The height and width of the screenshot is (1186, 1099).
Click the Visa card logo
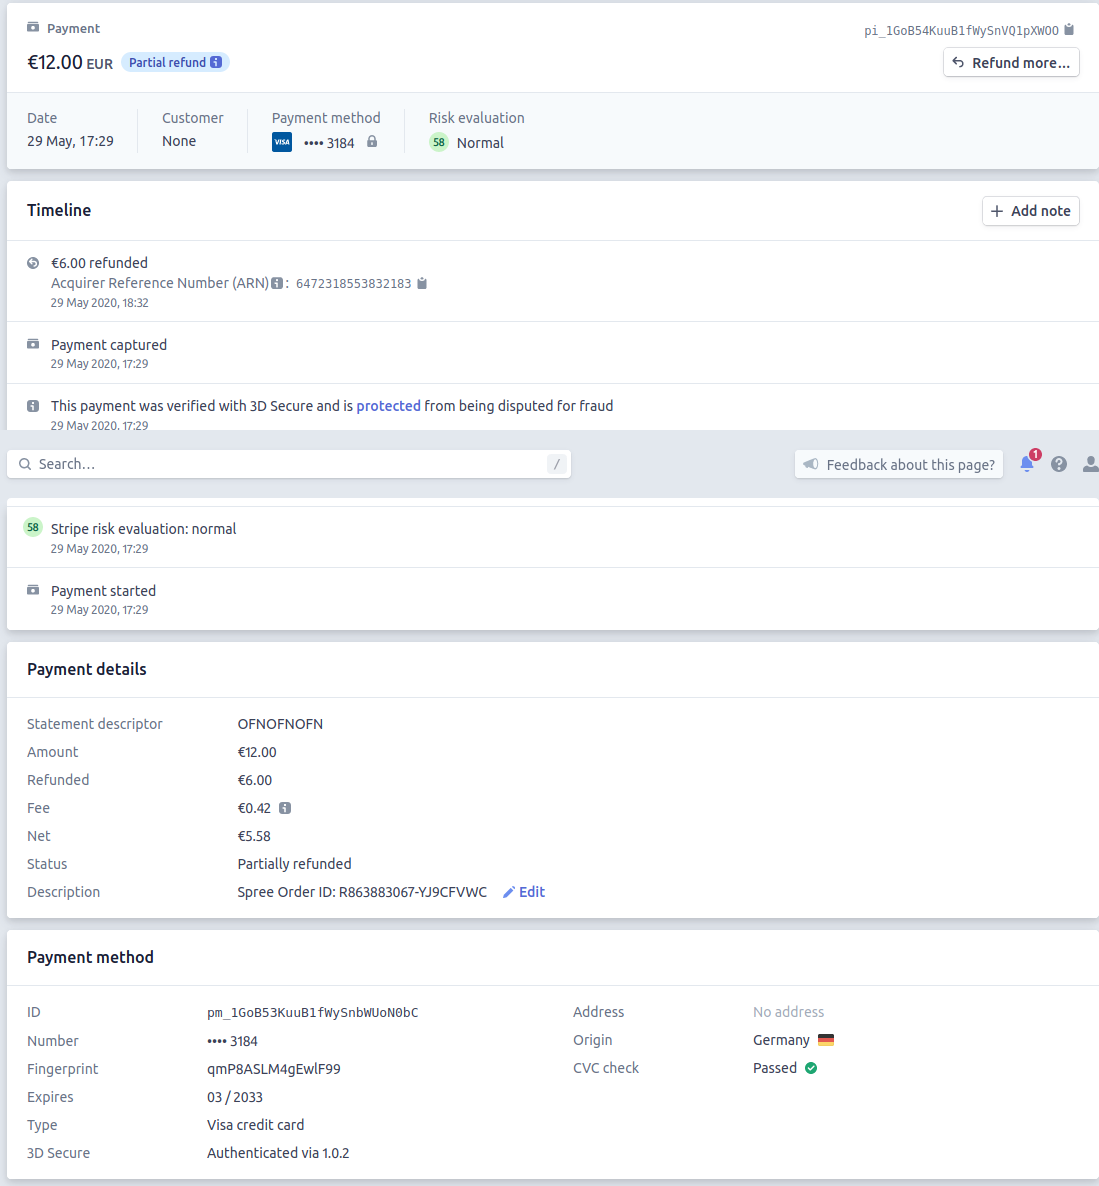(282, 142)
